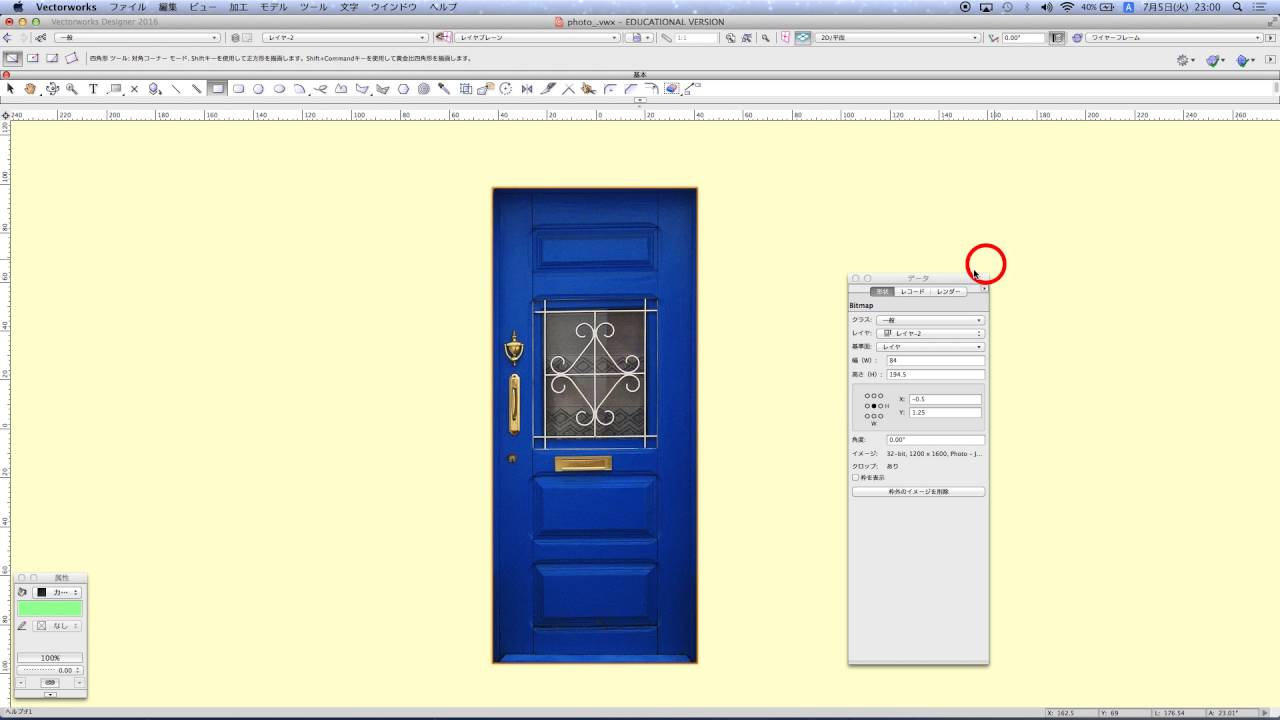Switch to the レコード tab
1280x720 pixels.
pos(912,292)
